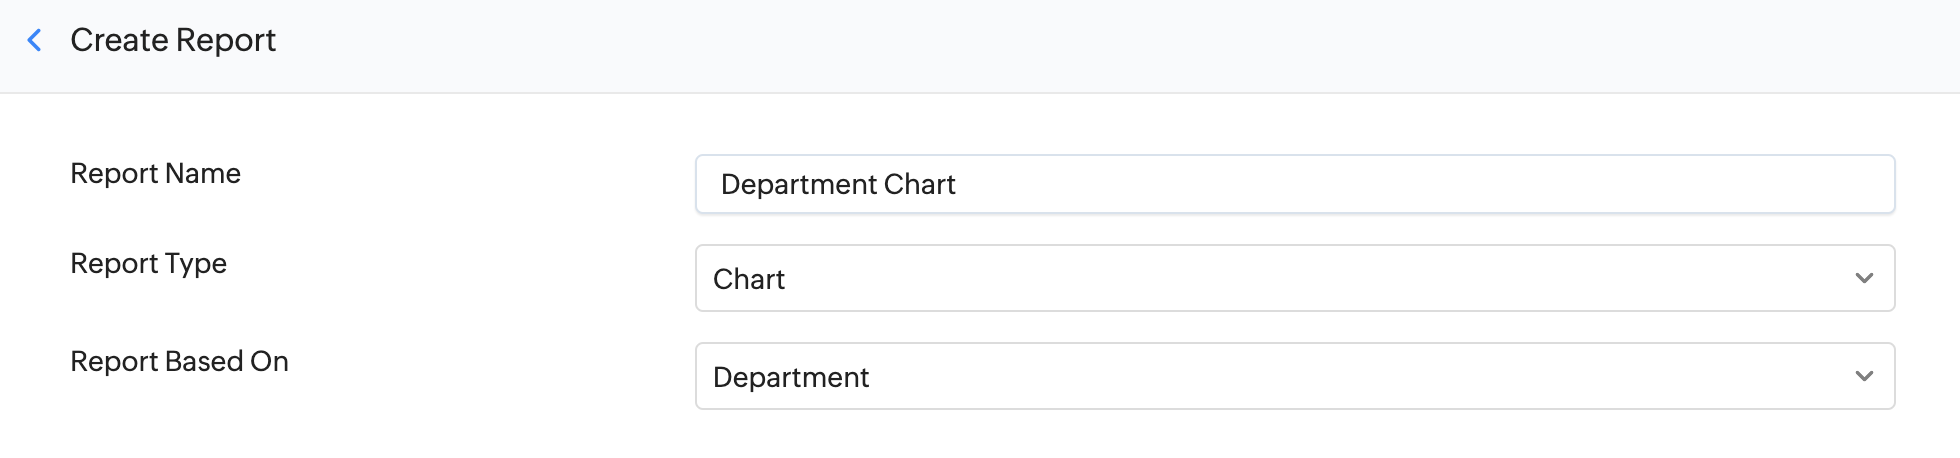Focus the empty area of Report Name box
The height and width of the screenshot is (458, 1960).
1400,184
